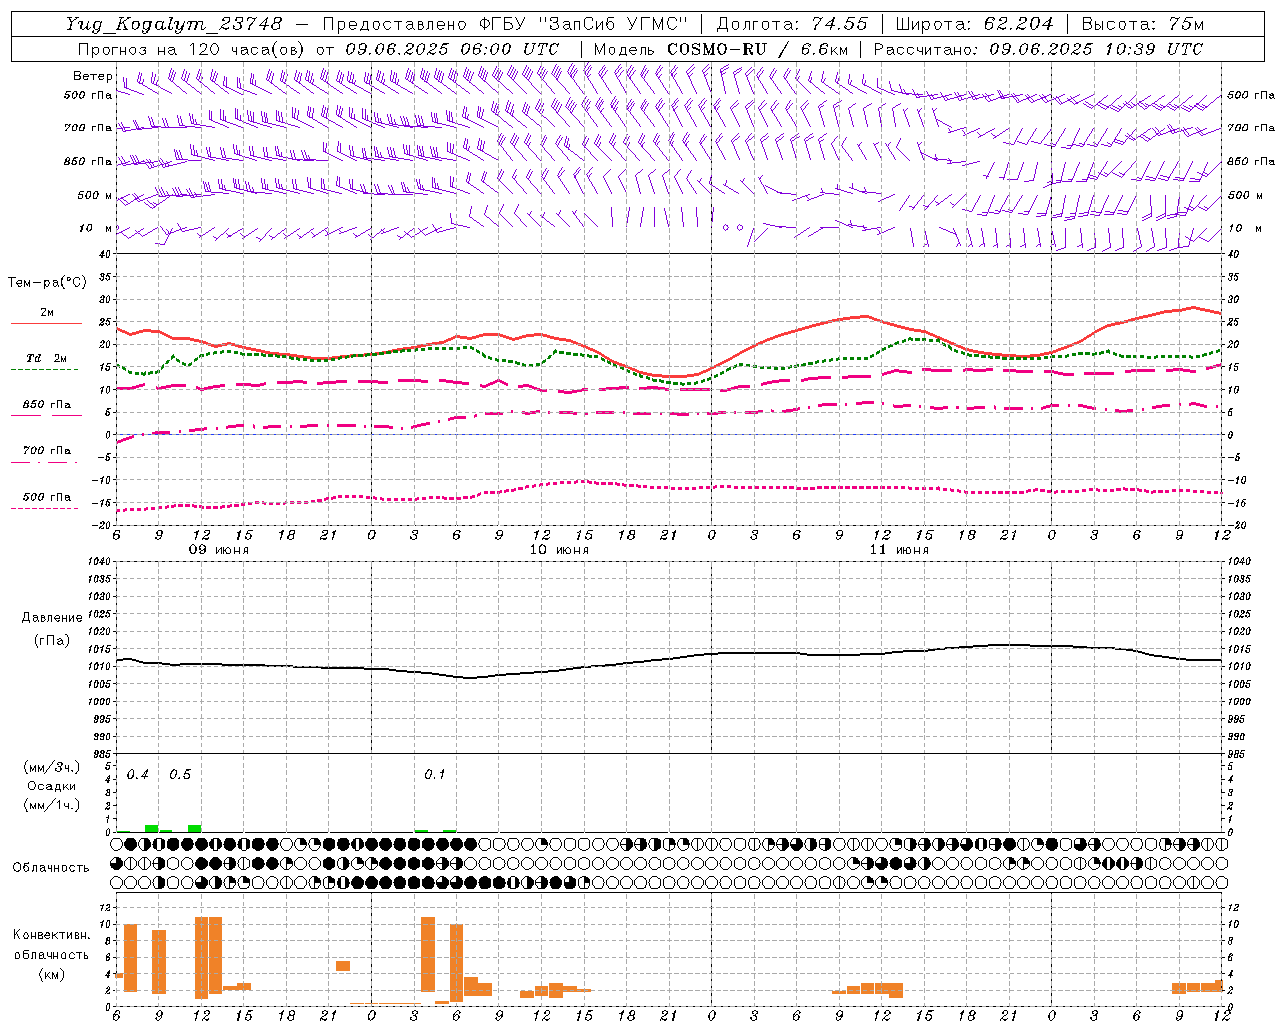
Task: Click the 09 июня date label
Action: (x=219, y=550)
